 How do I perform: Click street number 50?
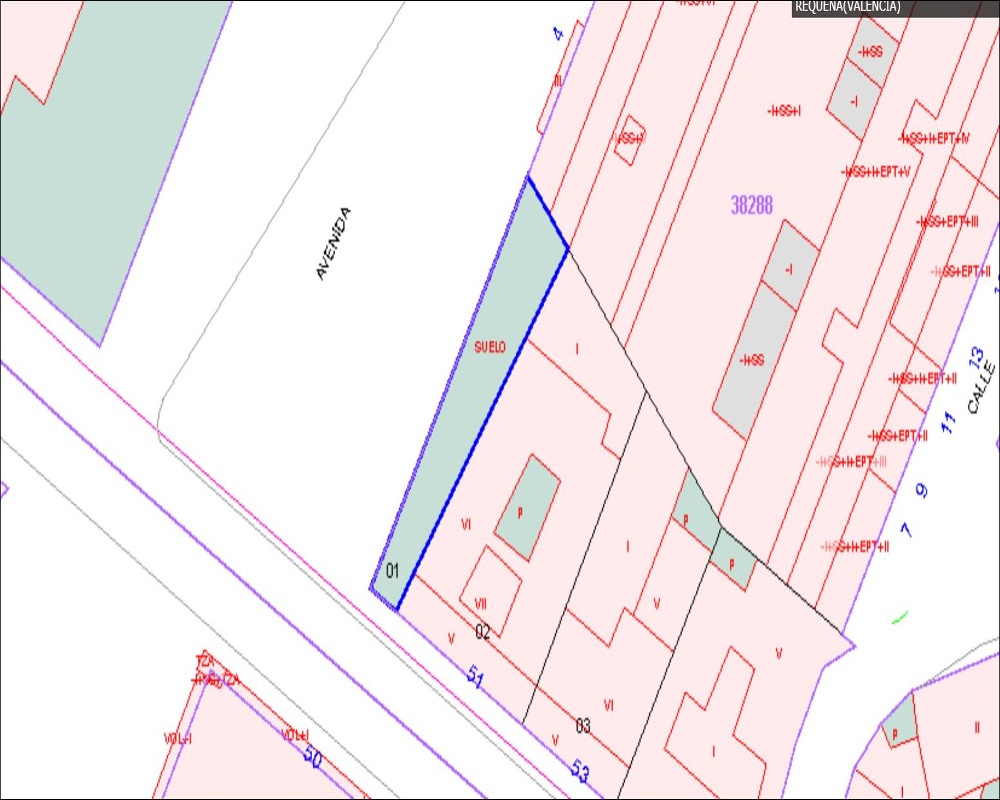(x=312, y=760)
